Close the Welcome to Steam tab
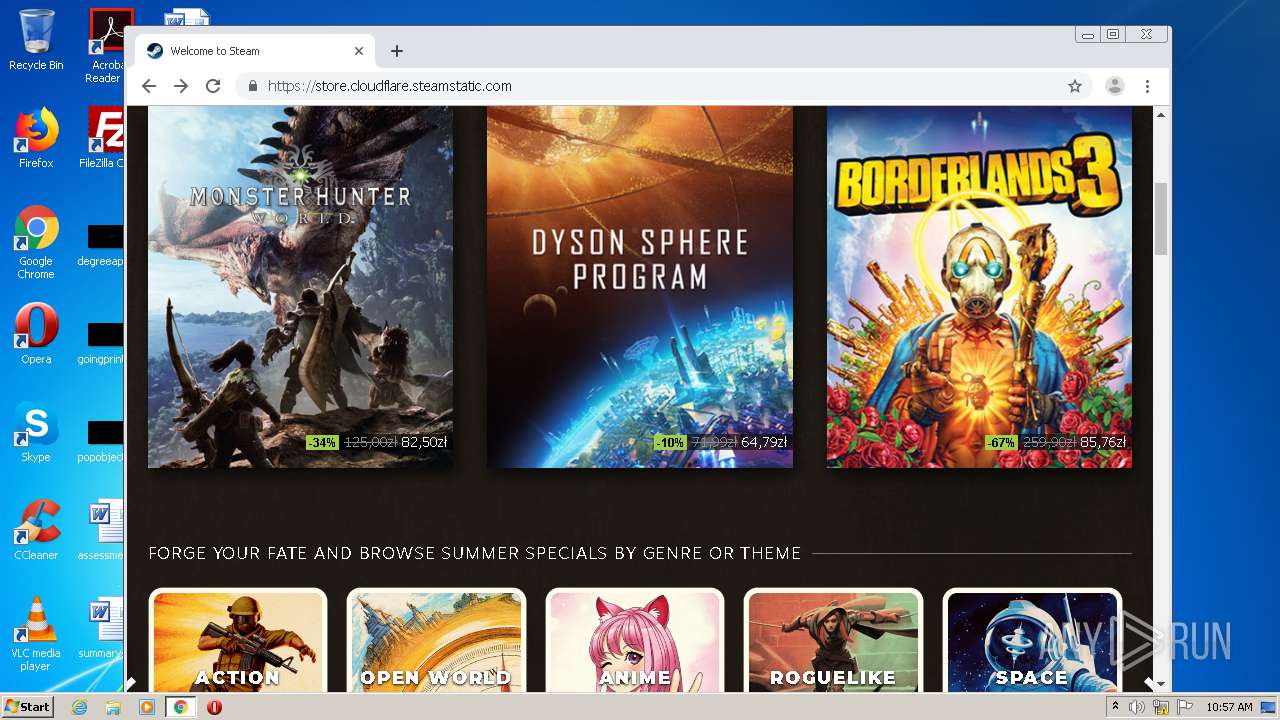 359,51
